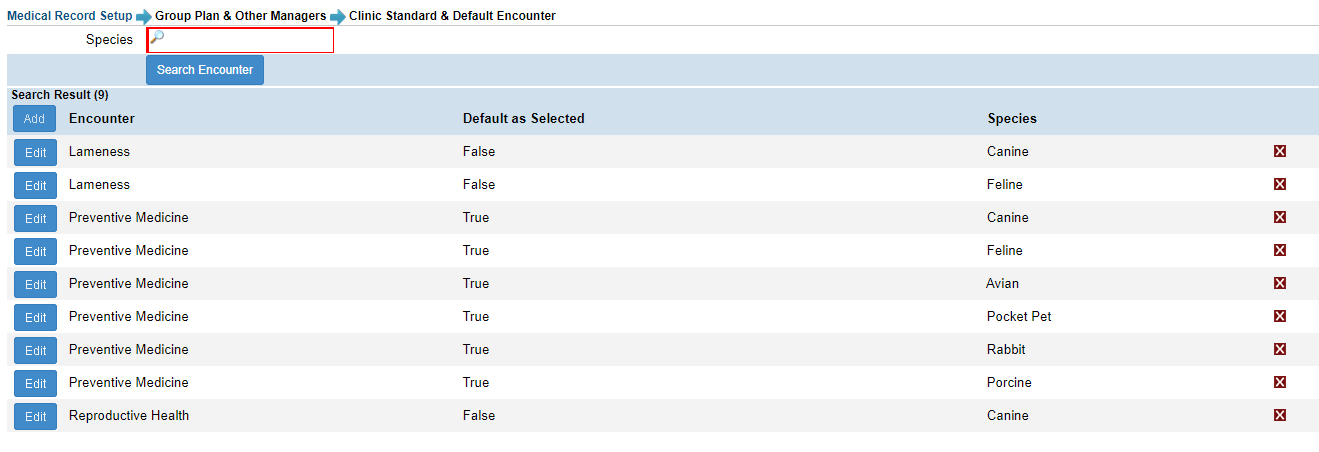Click the search magnifier icon in Species field
Image resolution: width=1319 pixels, height=452 pixels.
point(157,38)
